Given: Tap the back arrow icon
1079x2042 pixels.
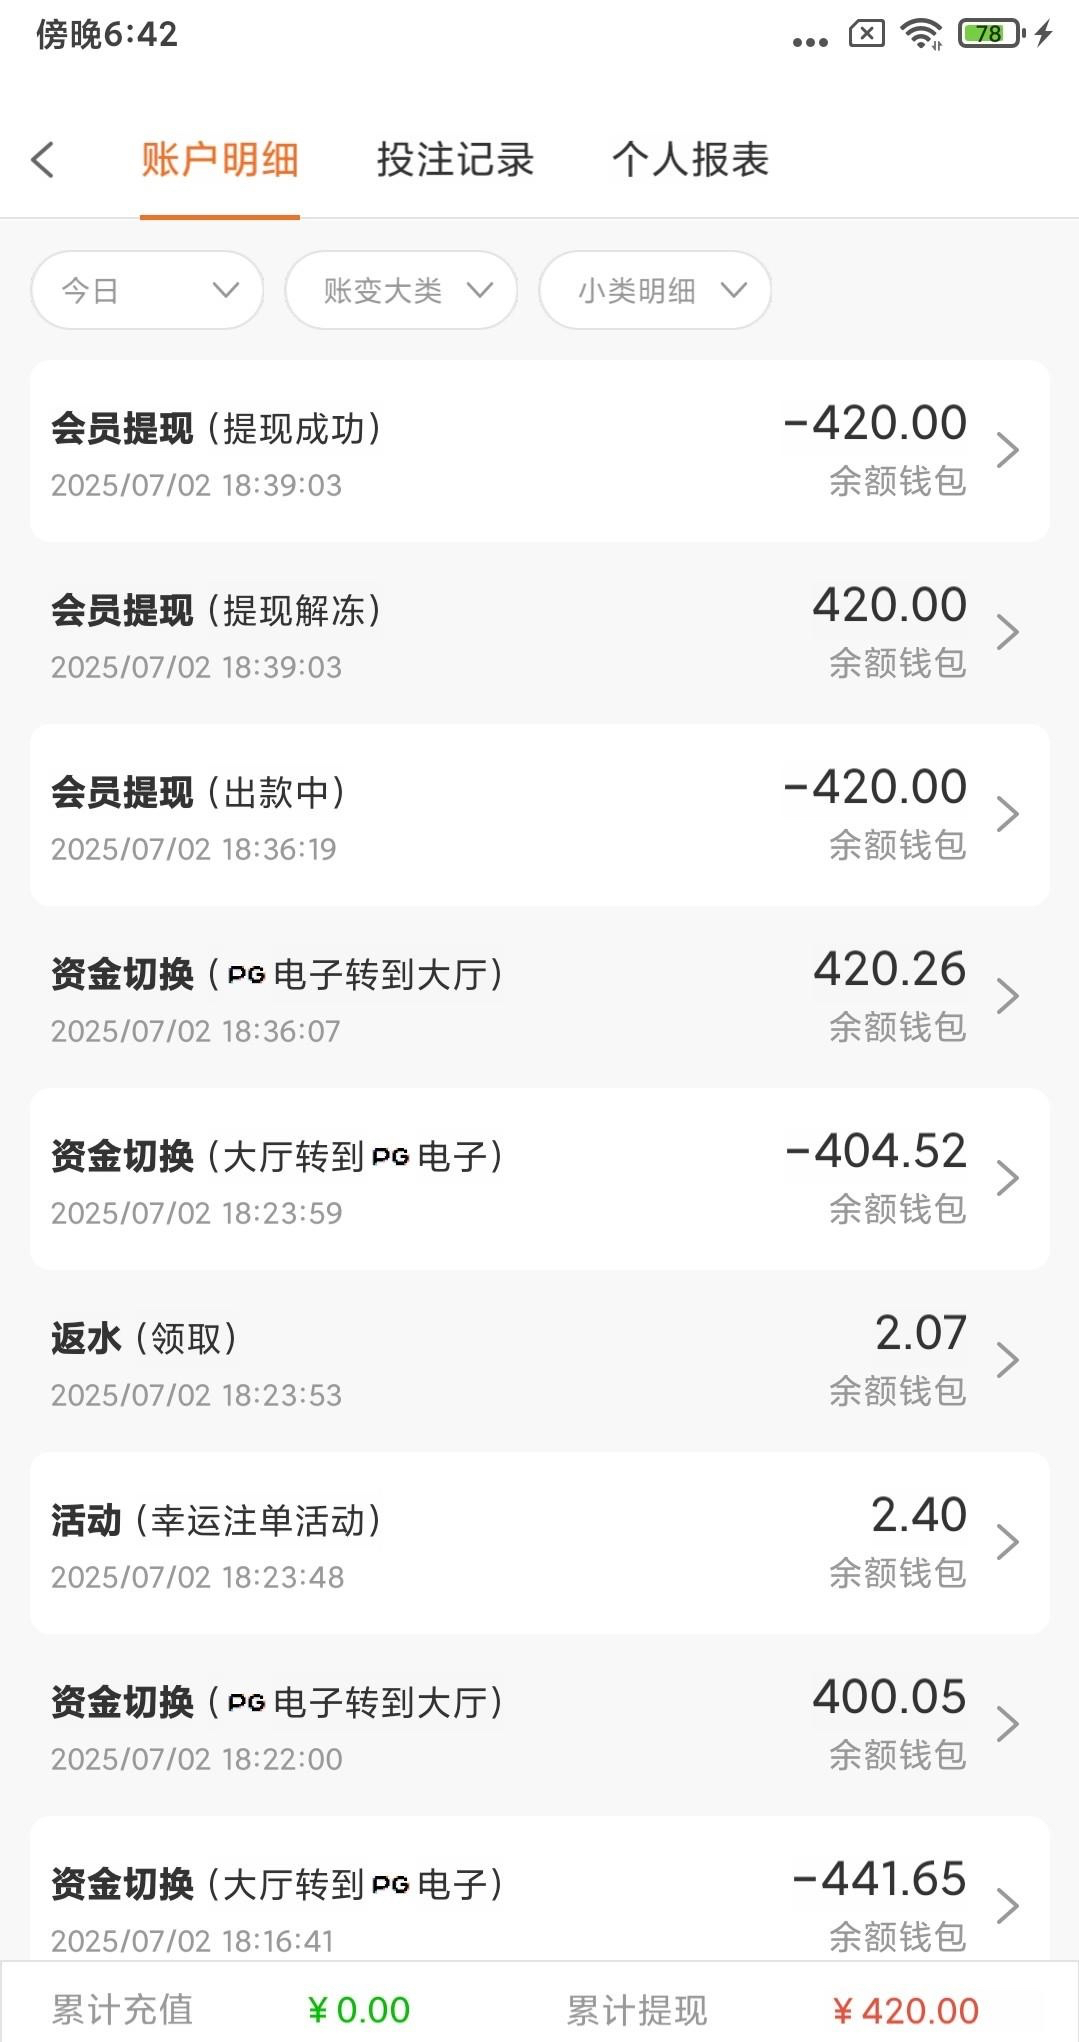Looking at the screenshot, I should [43, 160].
